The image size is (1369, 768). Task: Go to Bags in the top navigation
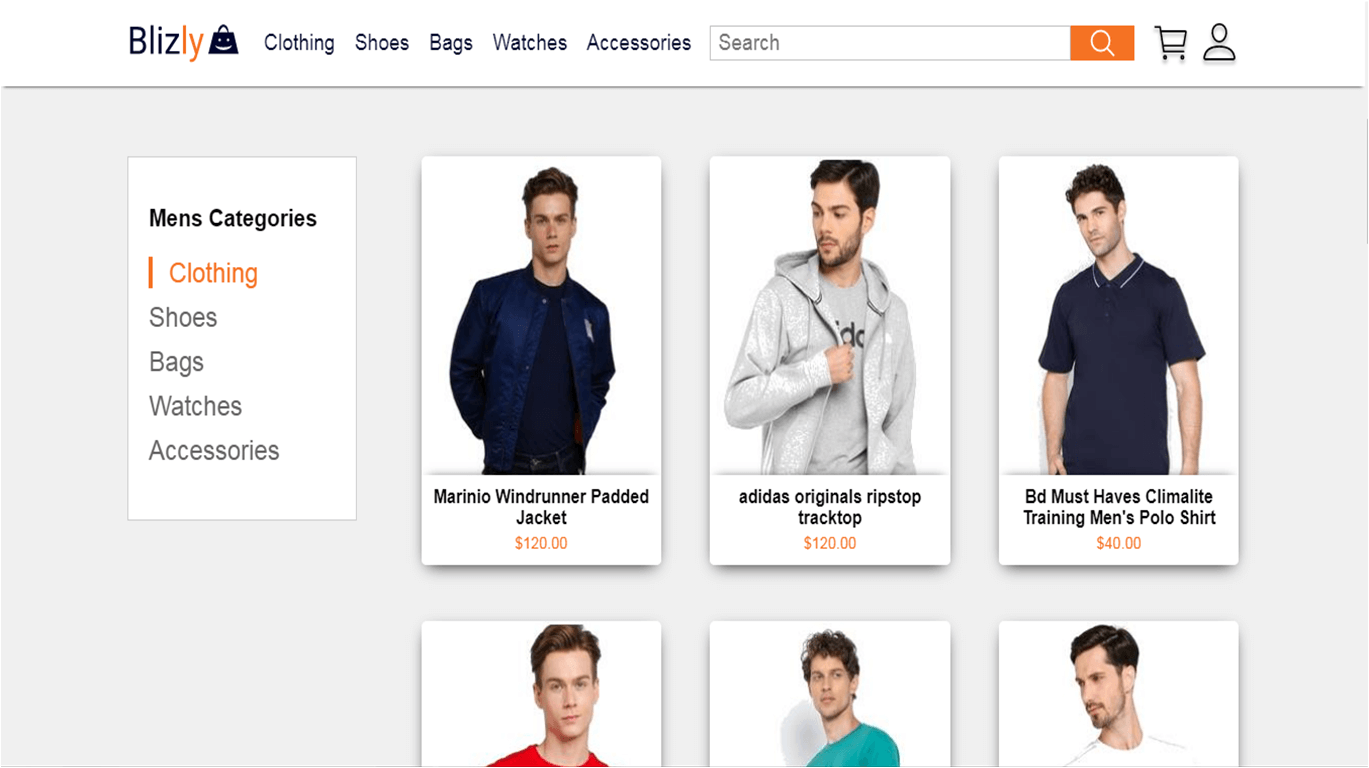(x=451, y=43)
